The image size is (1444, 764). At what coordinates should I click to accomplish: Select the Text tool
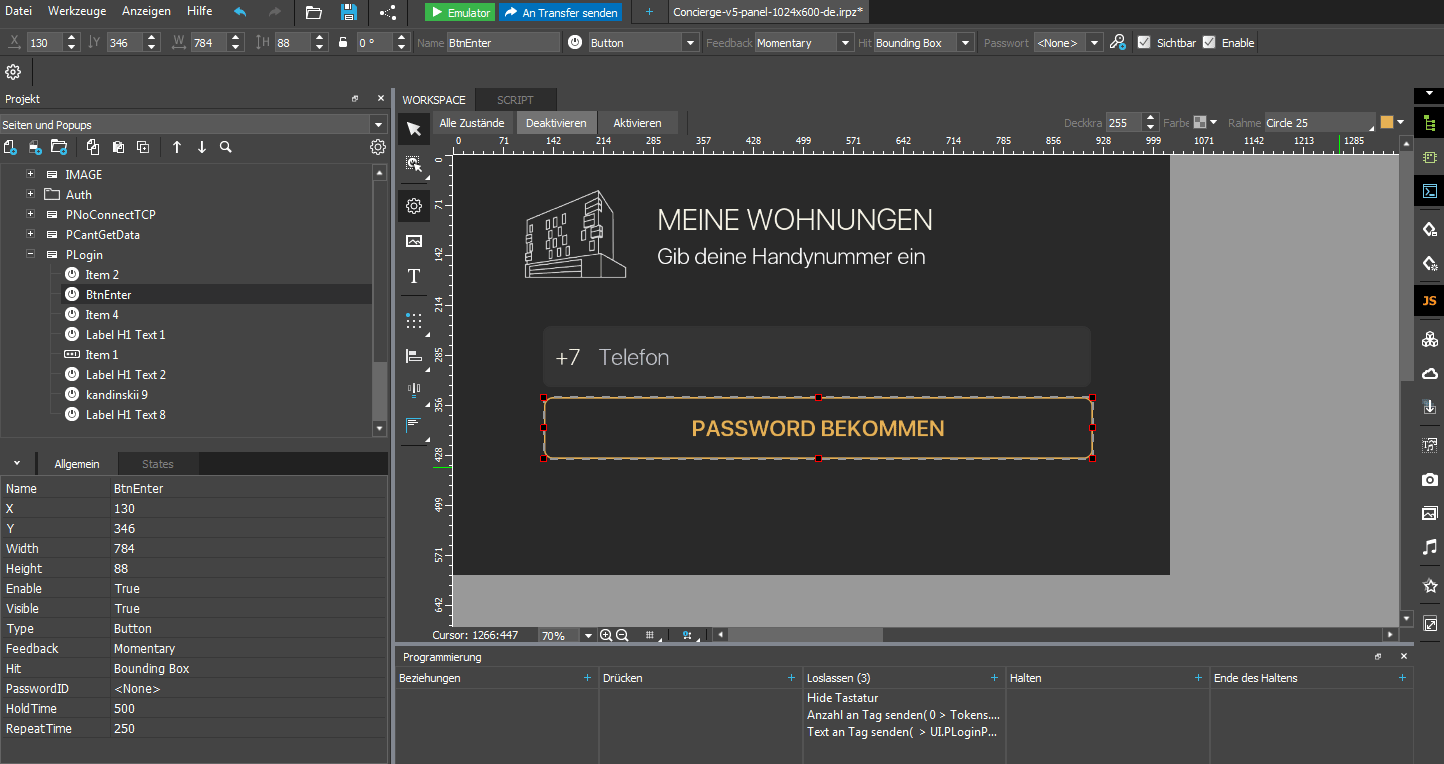point(413,277)
